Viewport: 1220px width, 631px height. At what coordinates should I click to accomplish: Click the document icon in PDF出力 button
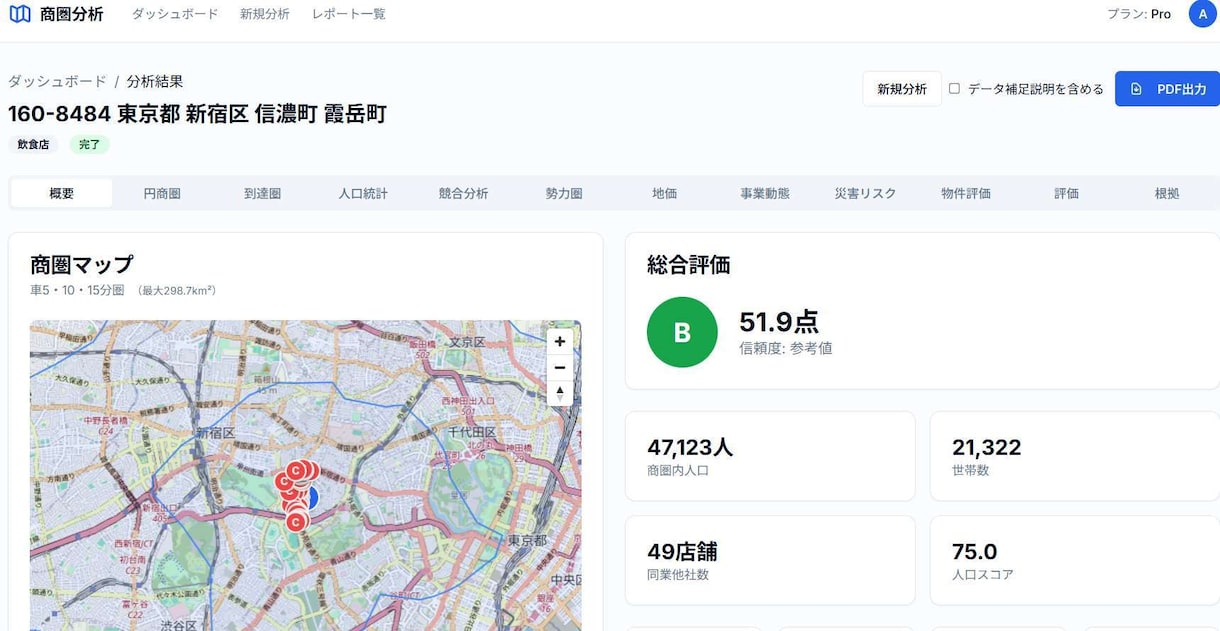point(1136,89)
